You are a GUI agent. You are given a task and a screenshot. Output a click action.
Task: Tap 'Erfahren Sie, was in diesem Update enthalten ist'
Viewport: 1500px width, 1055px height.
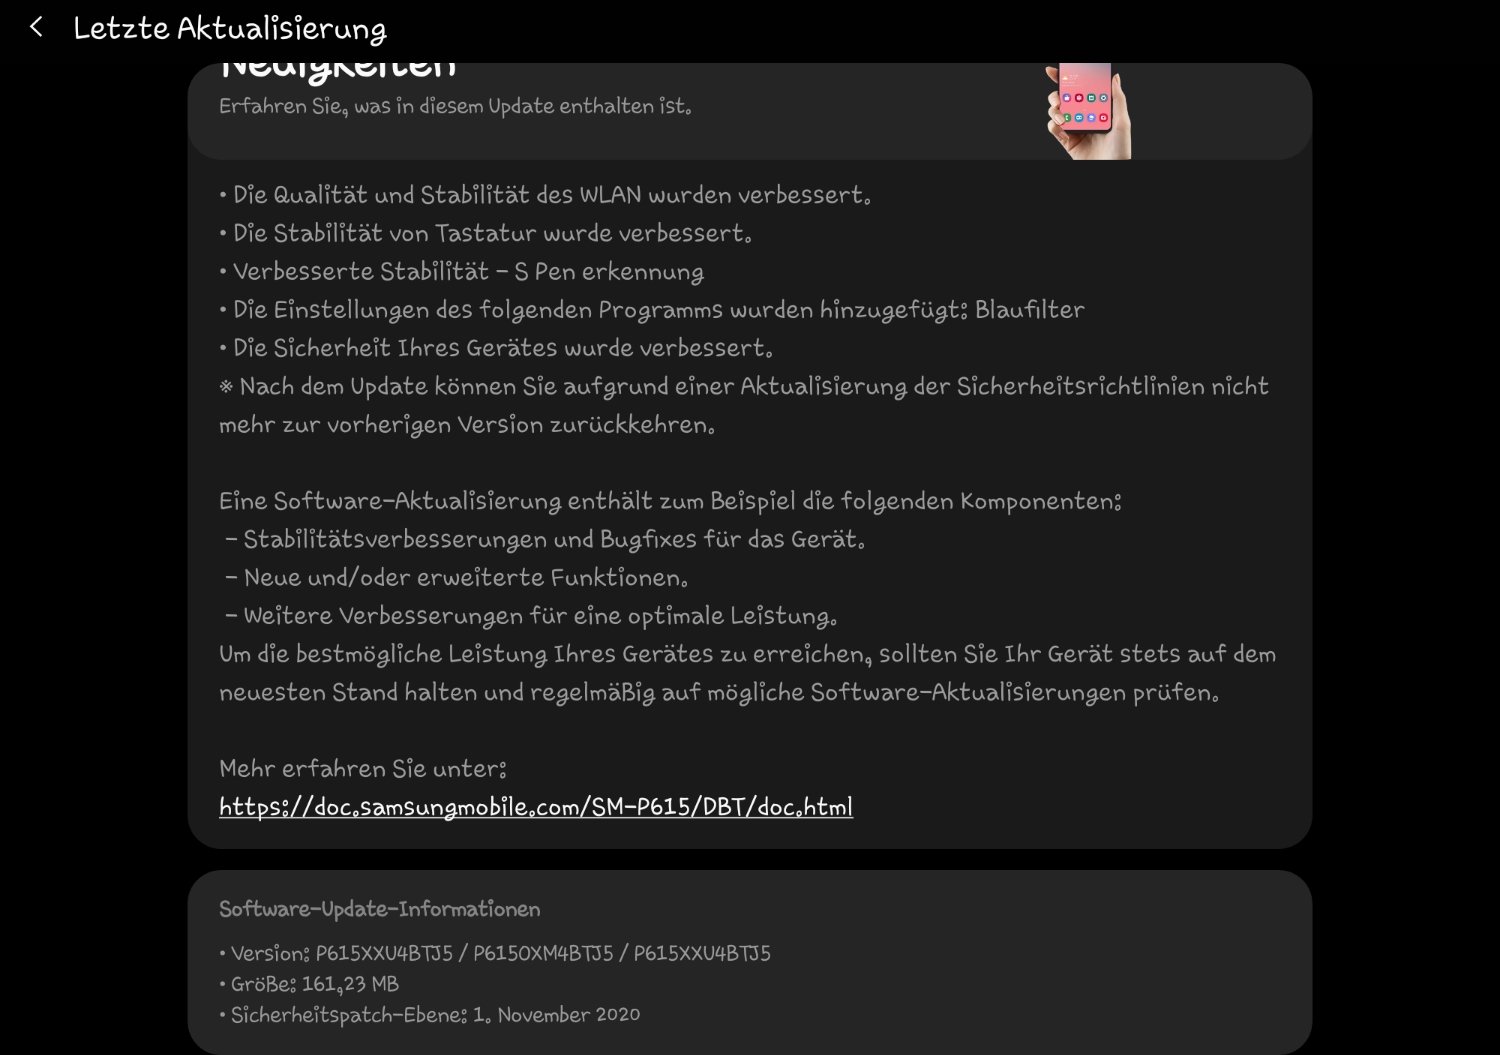tap(455, 106)
